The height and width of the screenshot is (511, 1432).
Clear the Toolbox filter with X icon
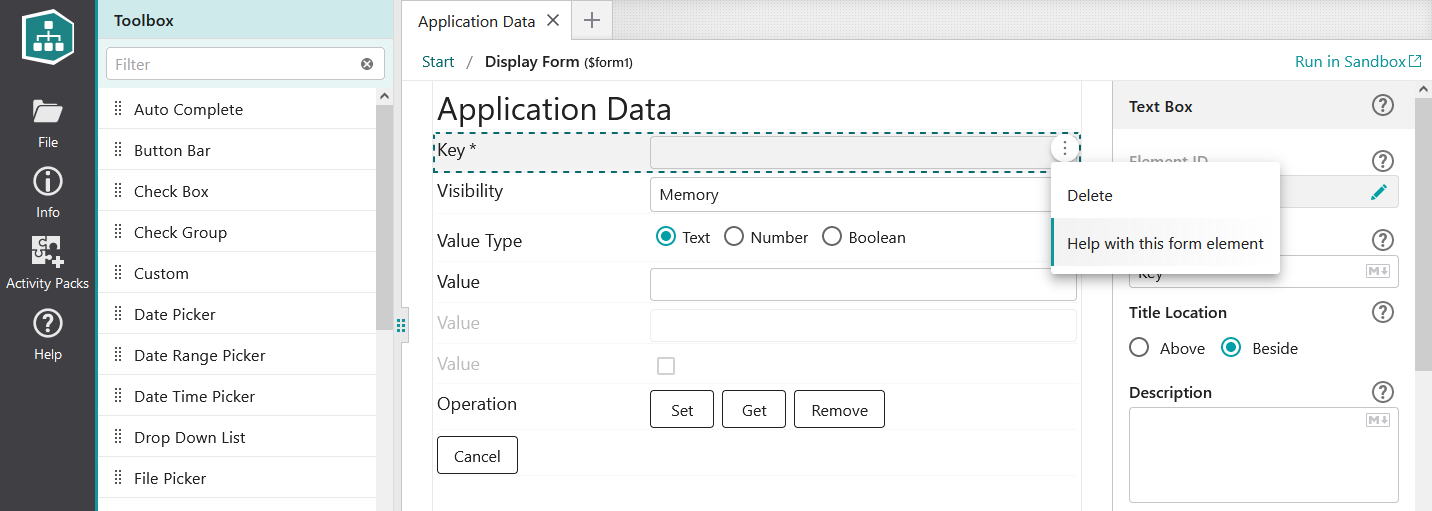tap(367, 64)
